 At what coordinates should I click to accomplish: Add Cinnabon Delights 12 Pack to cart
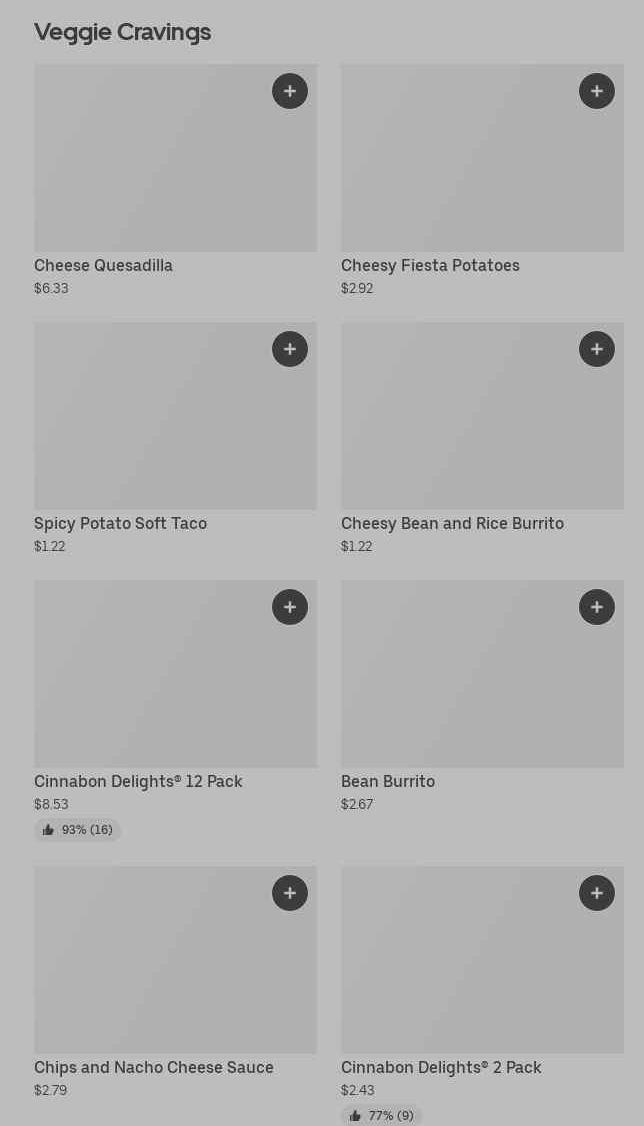pos(290,607)
